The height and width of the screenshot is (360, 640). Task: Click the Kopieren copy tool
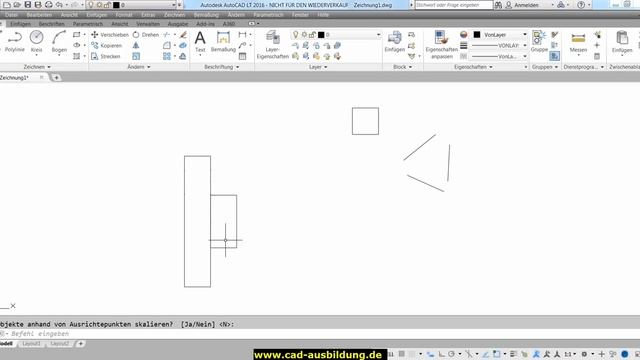(x=107, y=45)
